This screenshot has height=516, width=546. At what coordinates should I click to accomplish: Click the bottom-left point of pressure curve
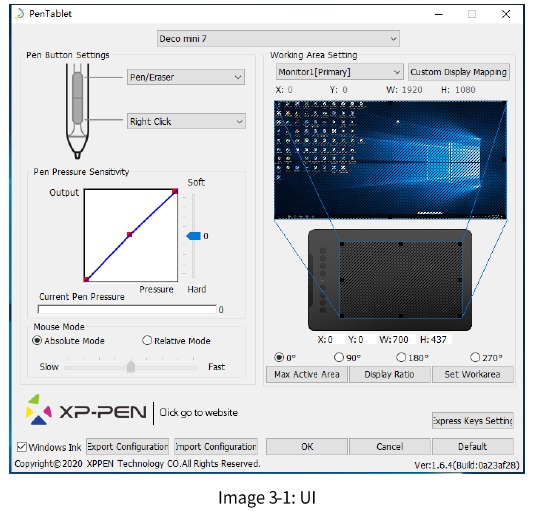(x=86, y=279)
